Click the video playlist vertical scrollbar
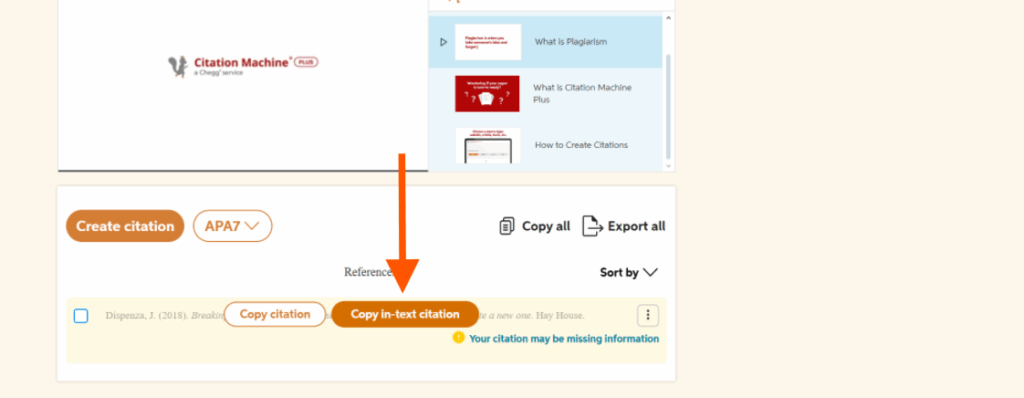The width and height of the screenshot is (1024, 398). (668, 107)
